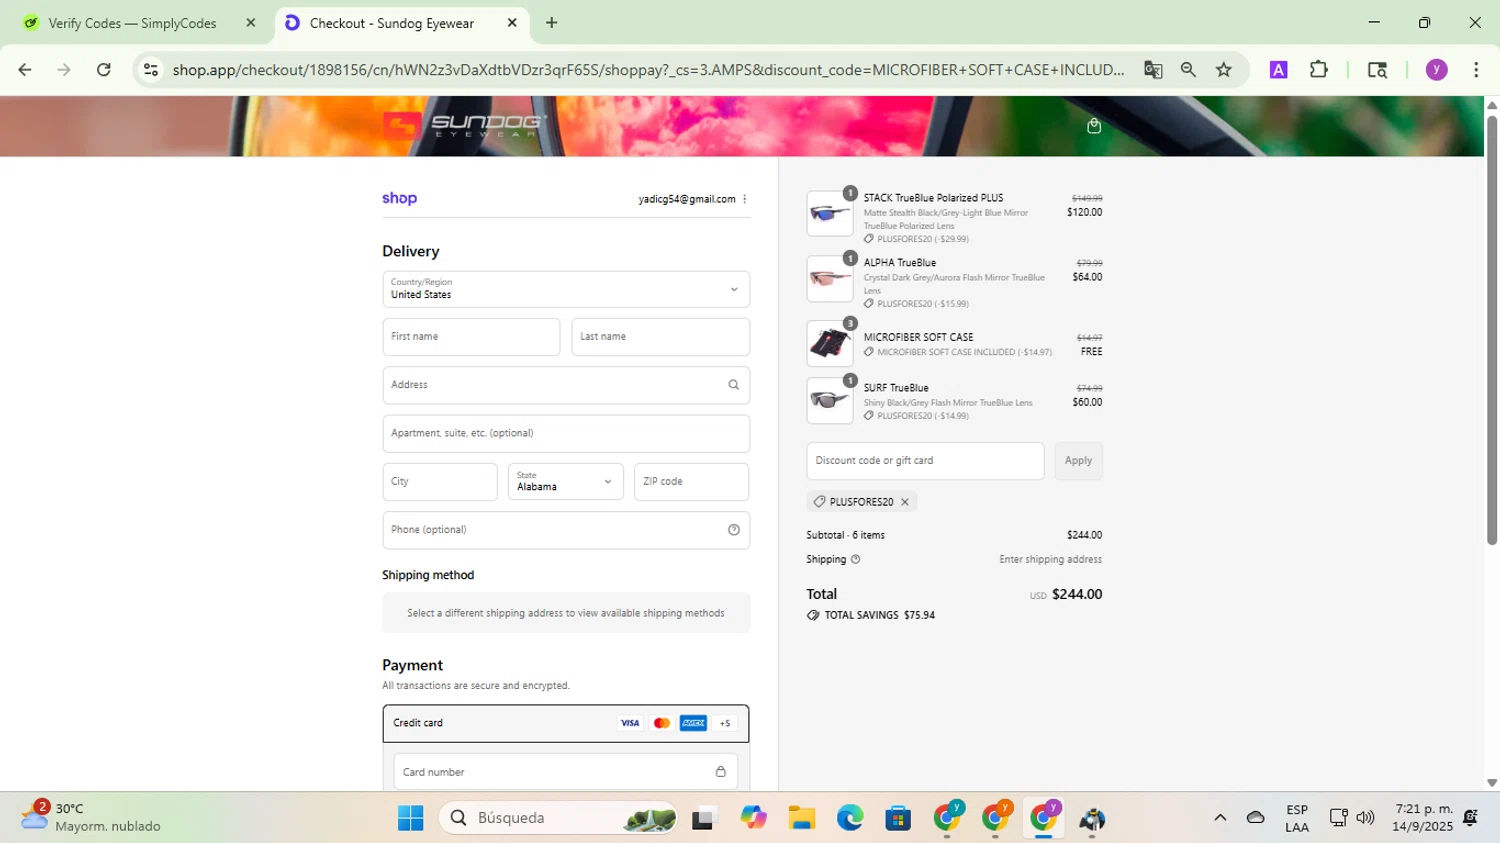
Task: Open the browser extensions puzzle icon
Action: [x=1319, y=70]
